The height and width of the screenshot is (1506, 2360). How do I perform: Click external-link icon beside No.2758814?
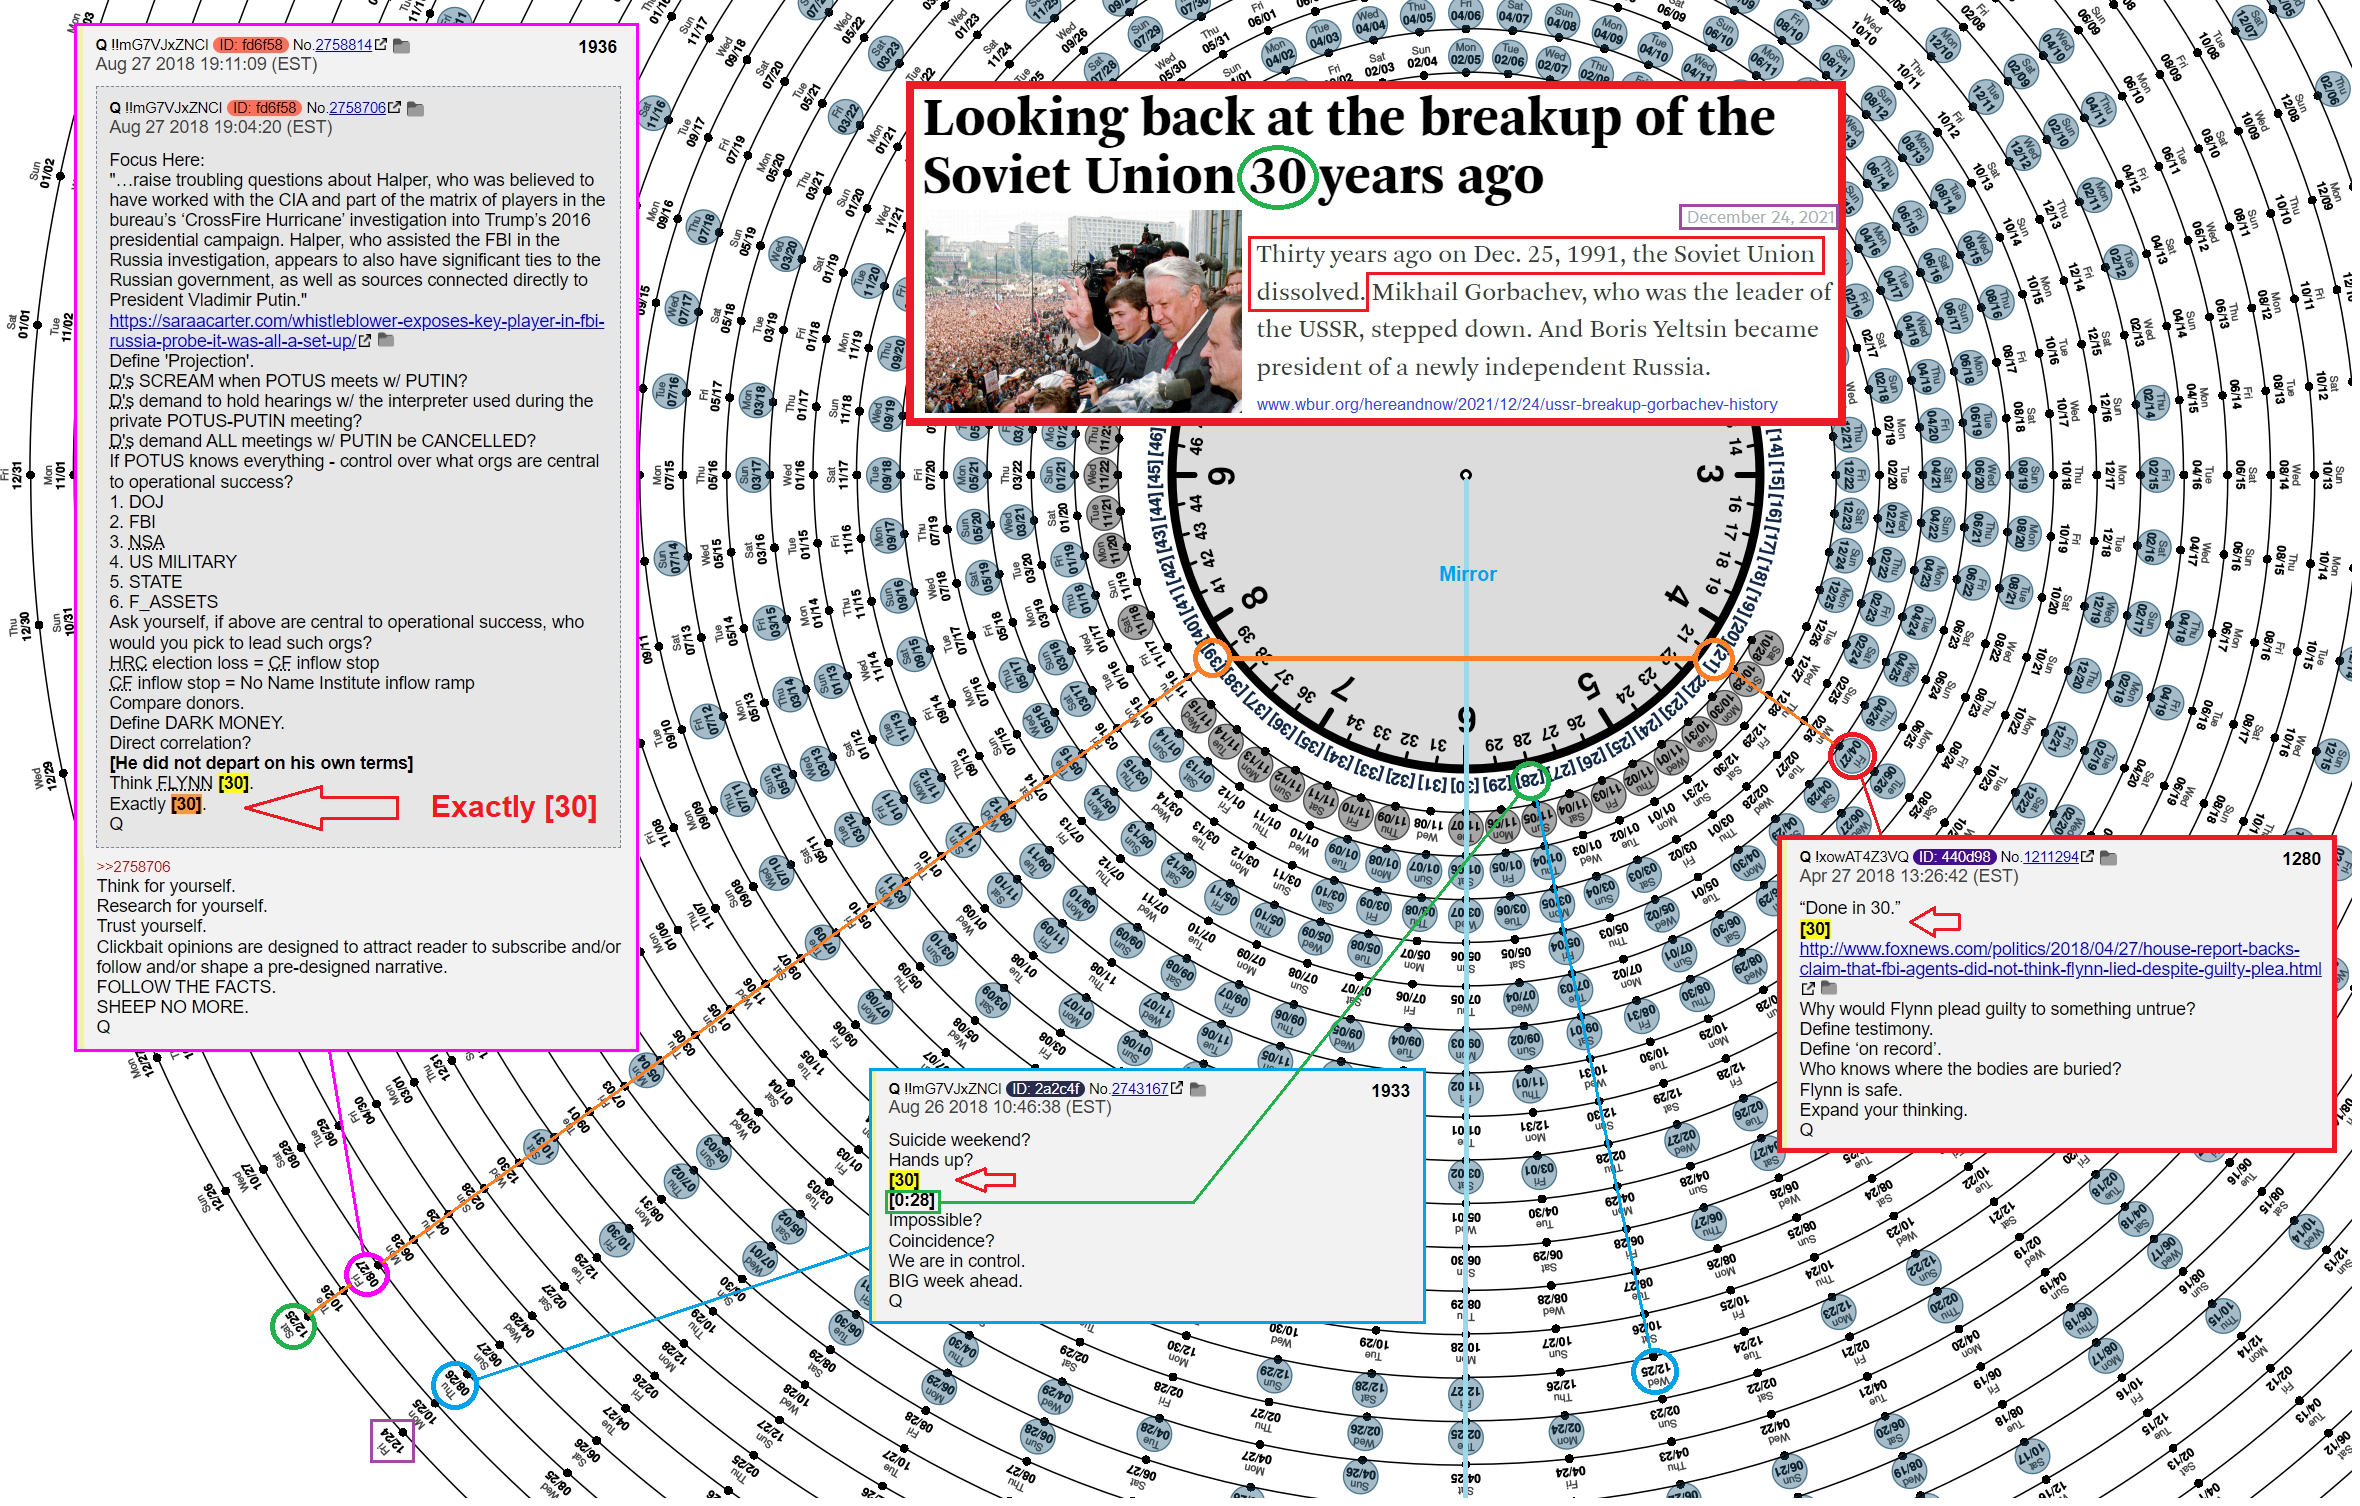381,45
